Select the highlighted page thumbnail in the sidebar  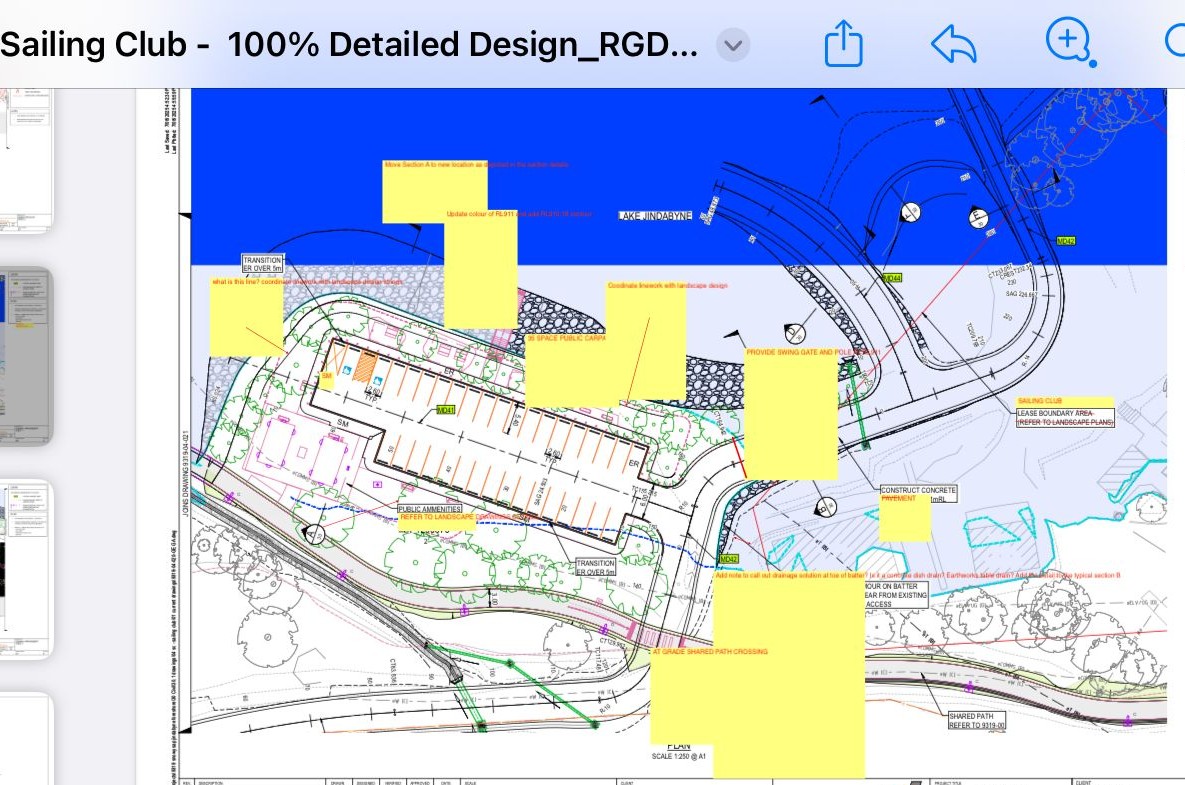pos(26,355)
